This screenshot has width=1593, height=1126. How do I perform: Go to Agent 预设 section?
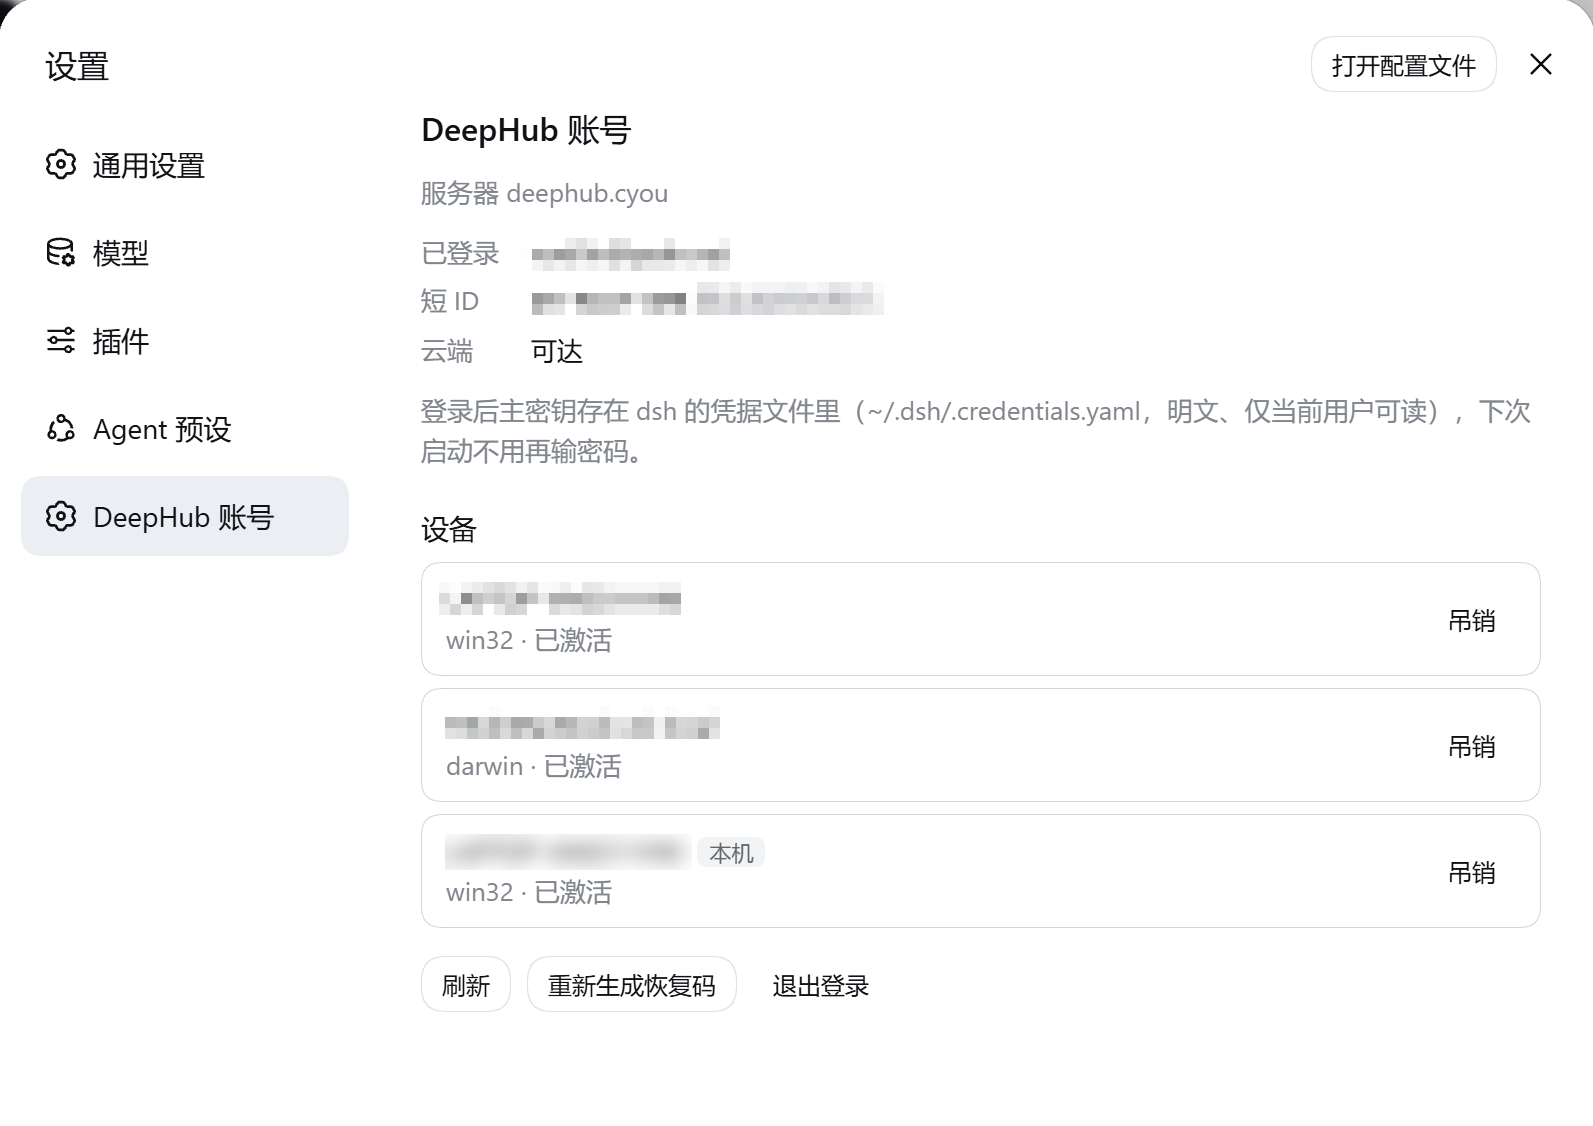point(185,429)
